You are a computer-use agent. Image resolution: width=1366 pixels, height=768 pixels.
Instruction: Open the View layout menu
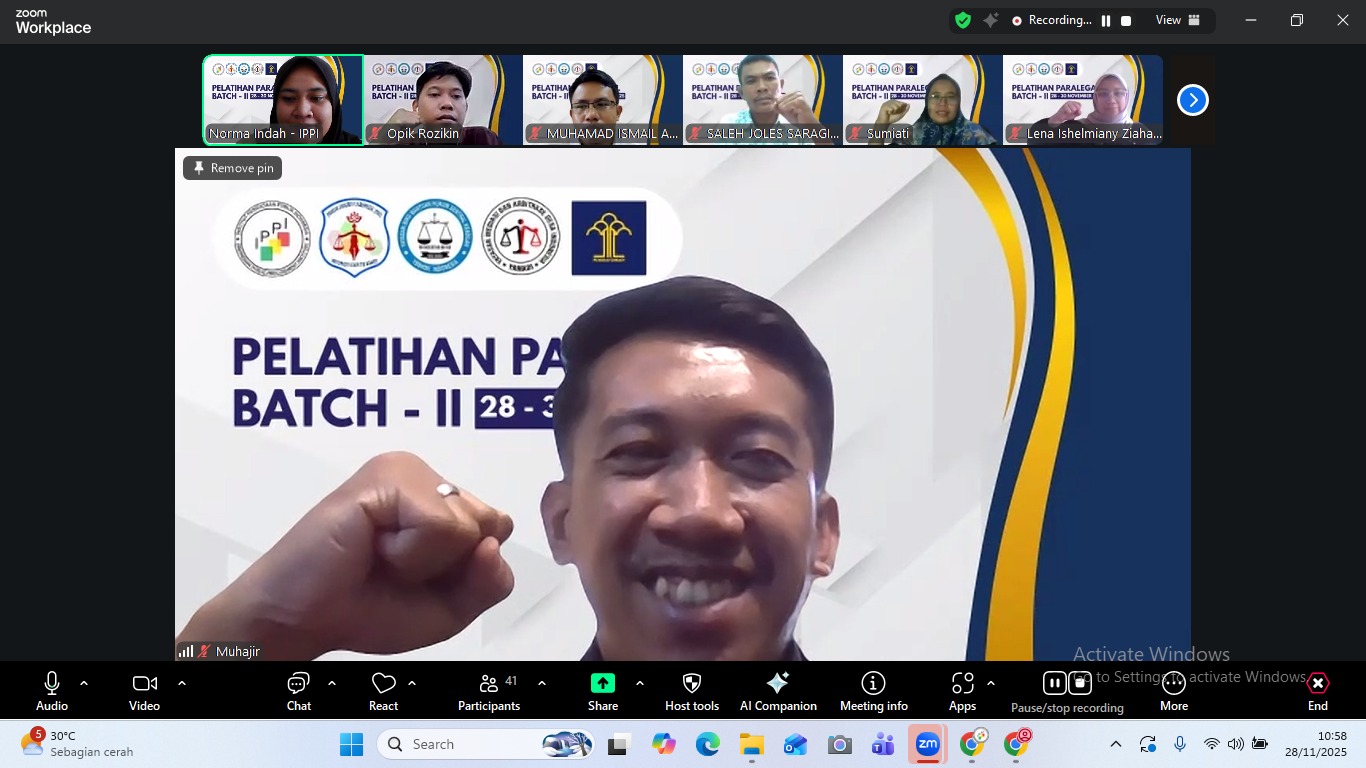coord(1177,20)
